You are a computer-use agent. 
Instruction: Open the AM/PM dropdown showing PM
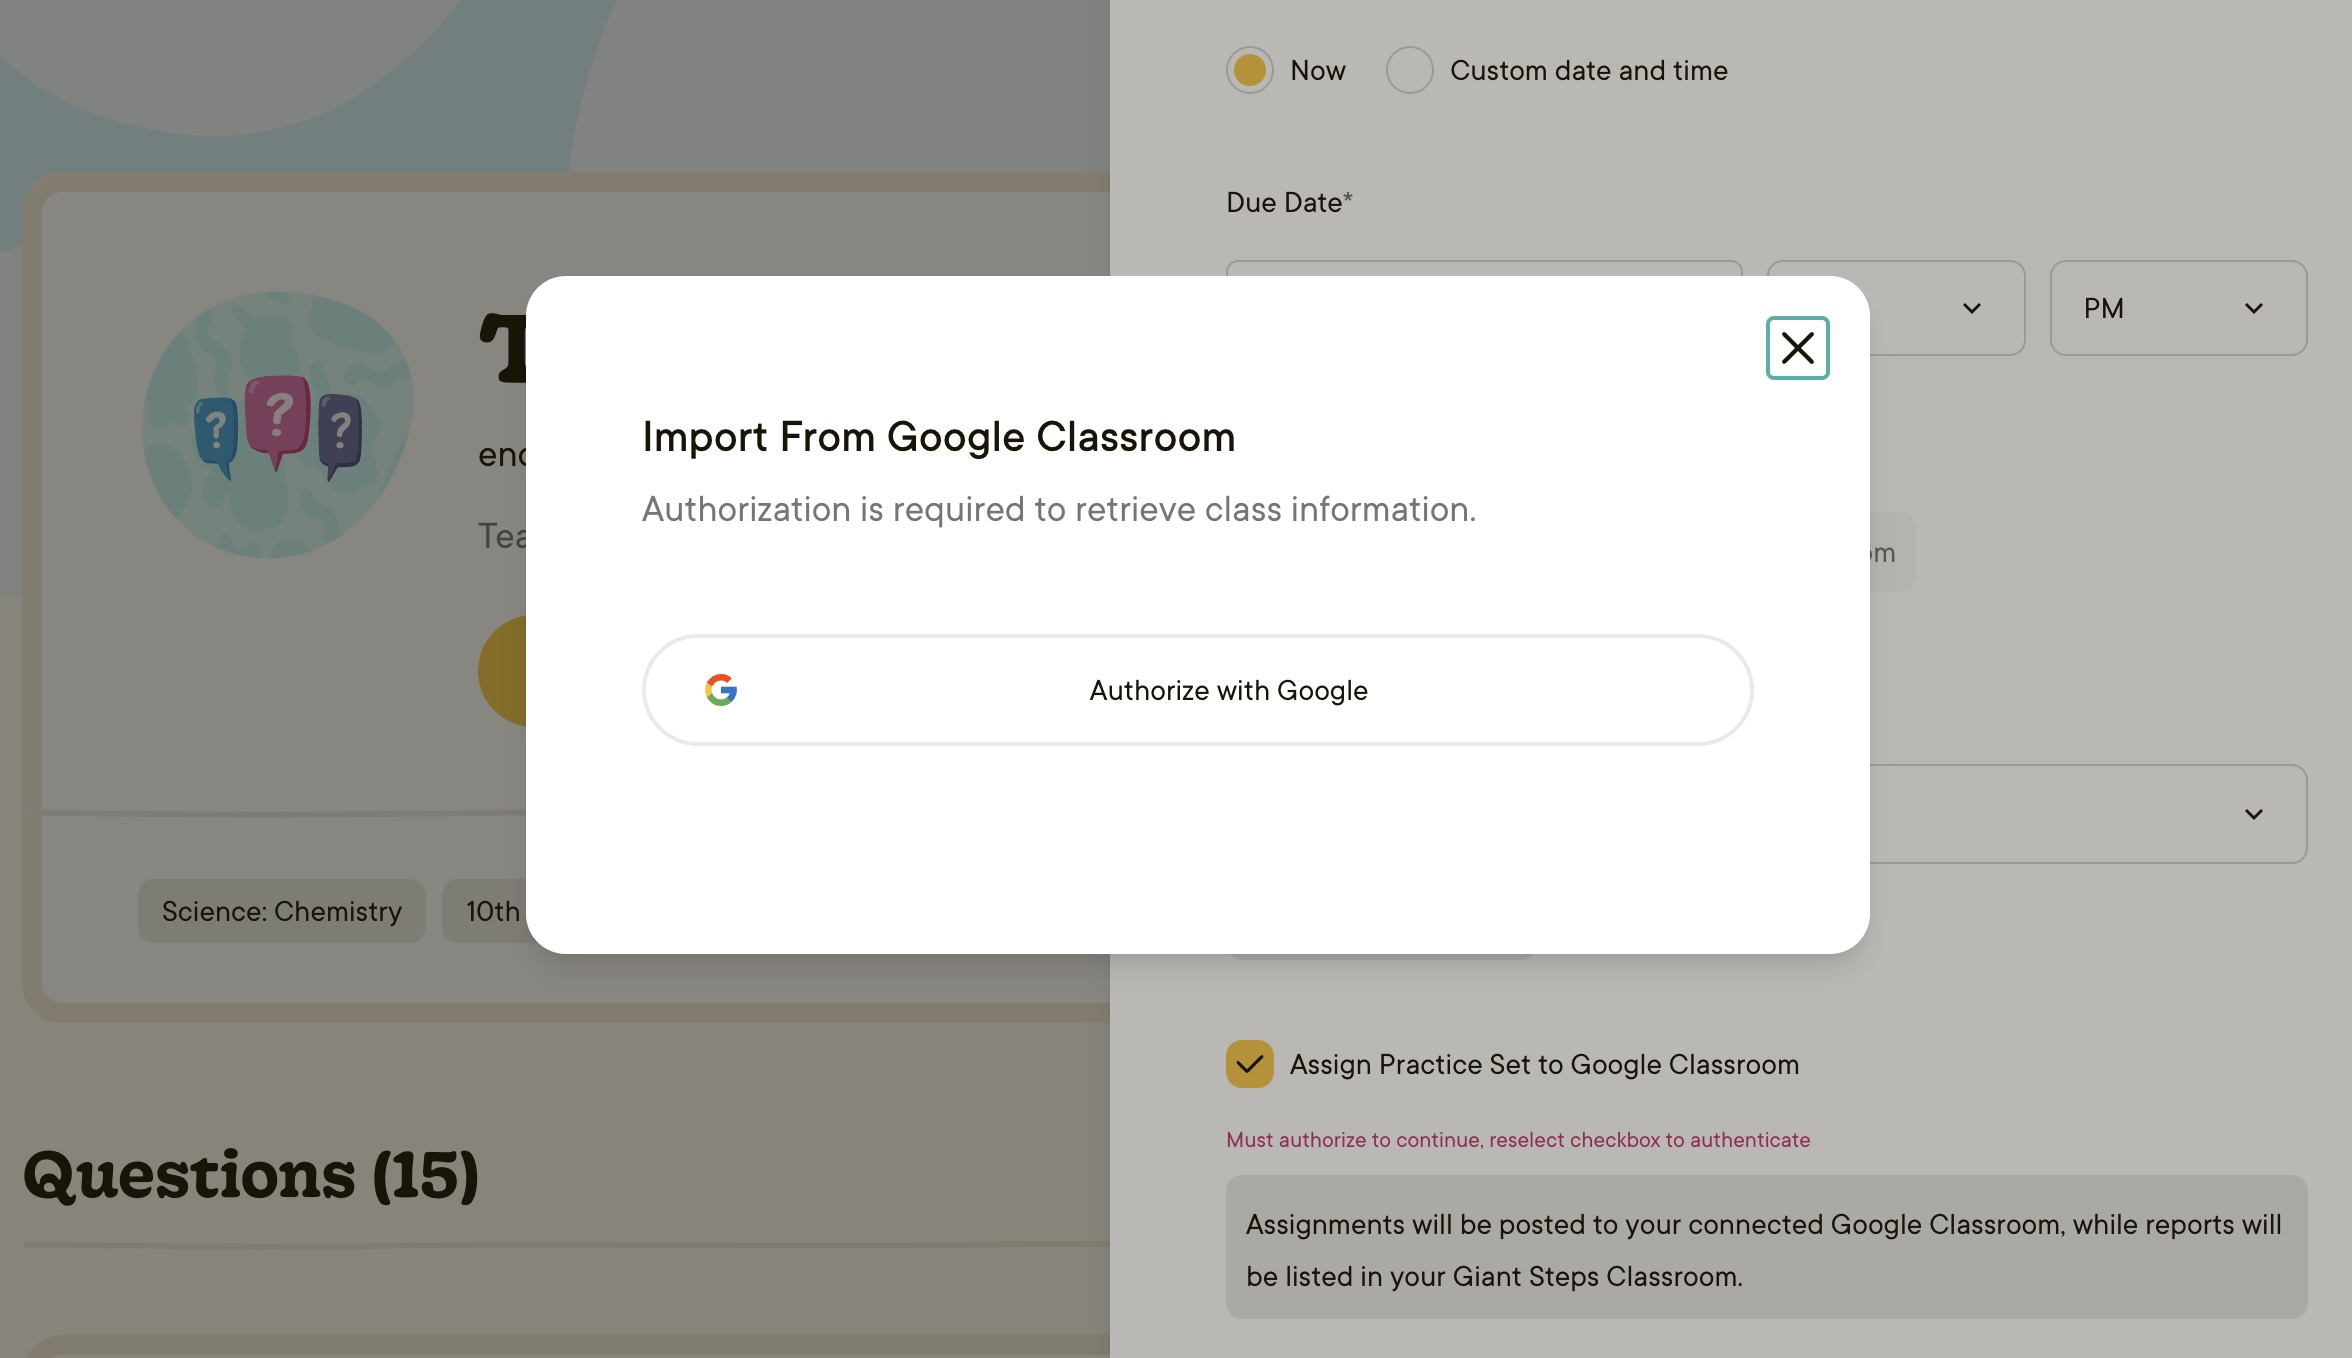coord(2178,308)
